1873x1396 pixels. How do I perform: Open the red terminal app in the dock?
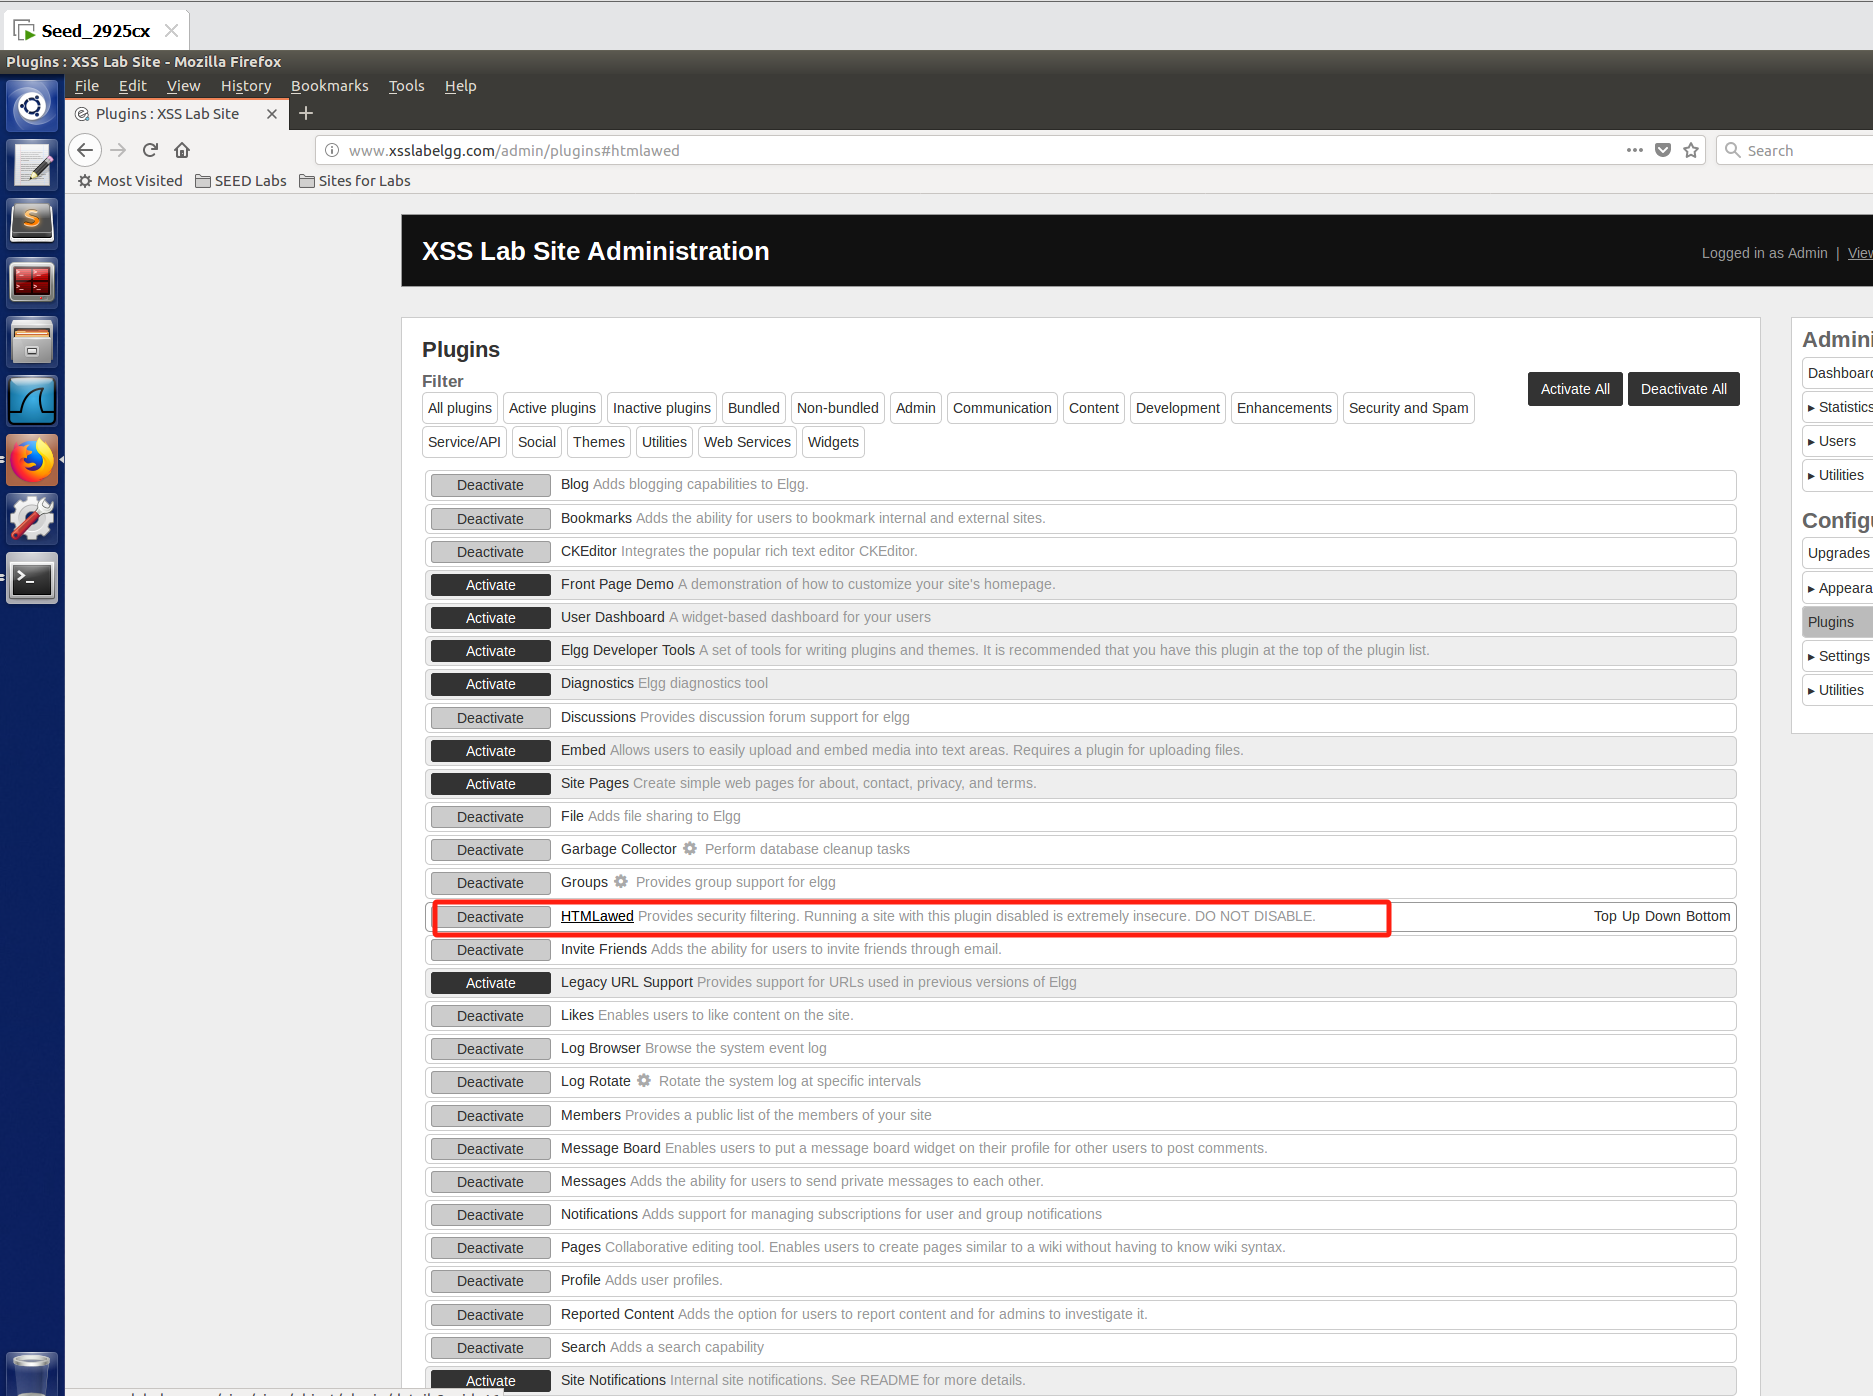click(32, 282)
